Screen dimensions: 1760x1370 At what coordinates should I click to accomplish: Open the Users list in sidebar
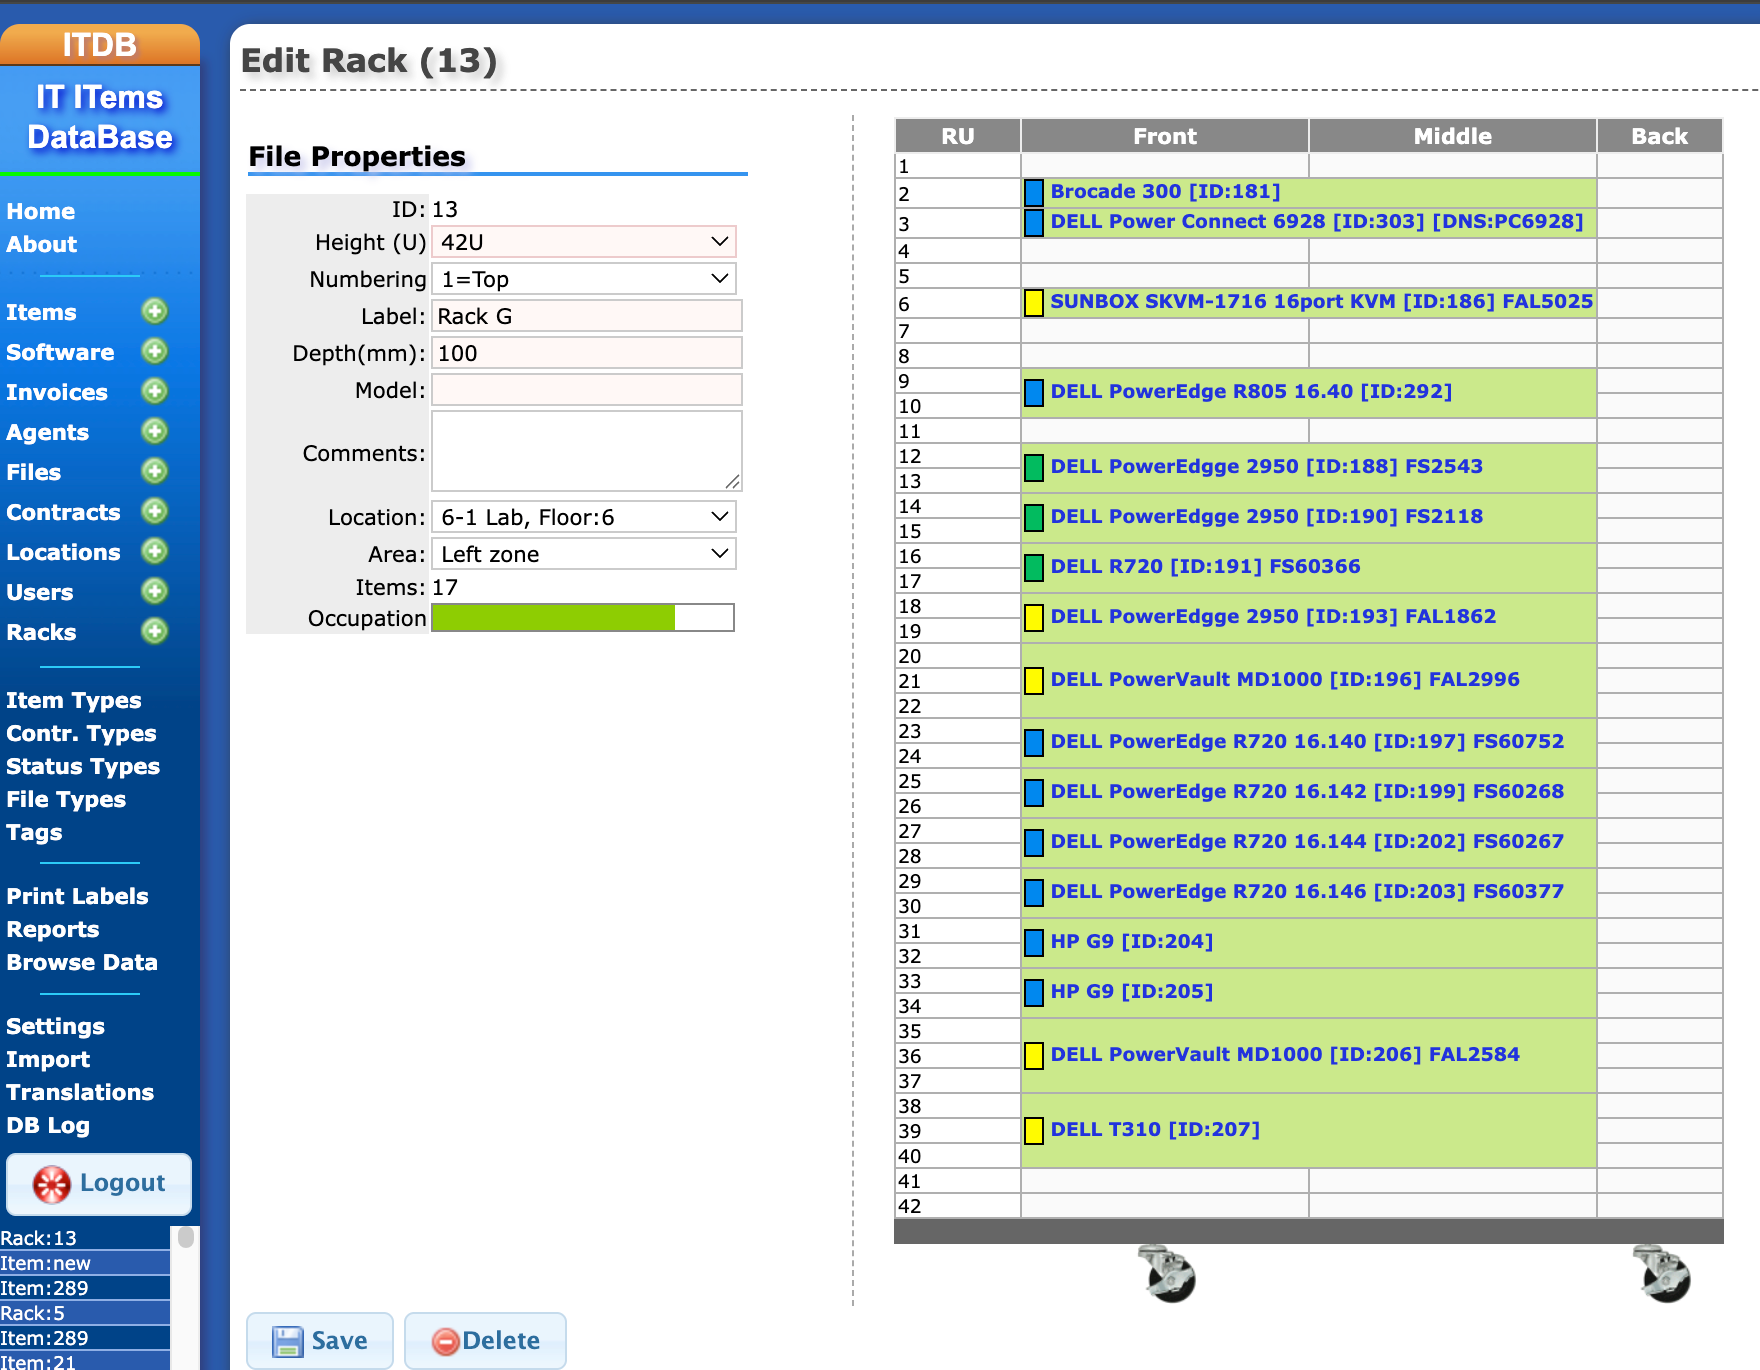40,592
